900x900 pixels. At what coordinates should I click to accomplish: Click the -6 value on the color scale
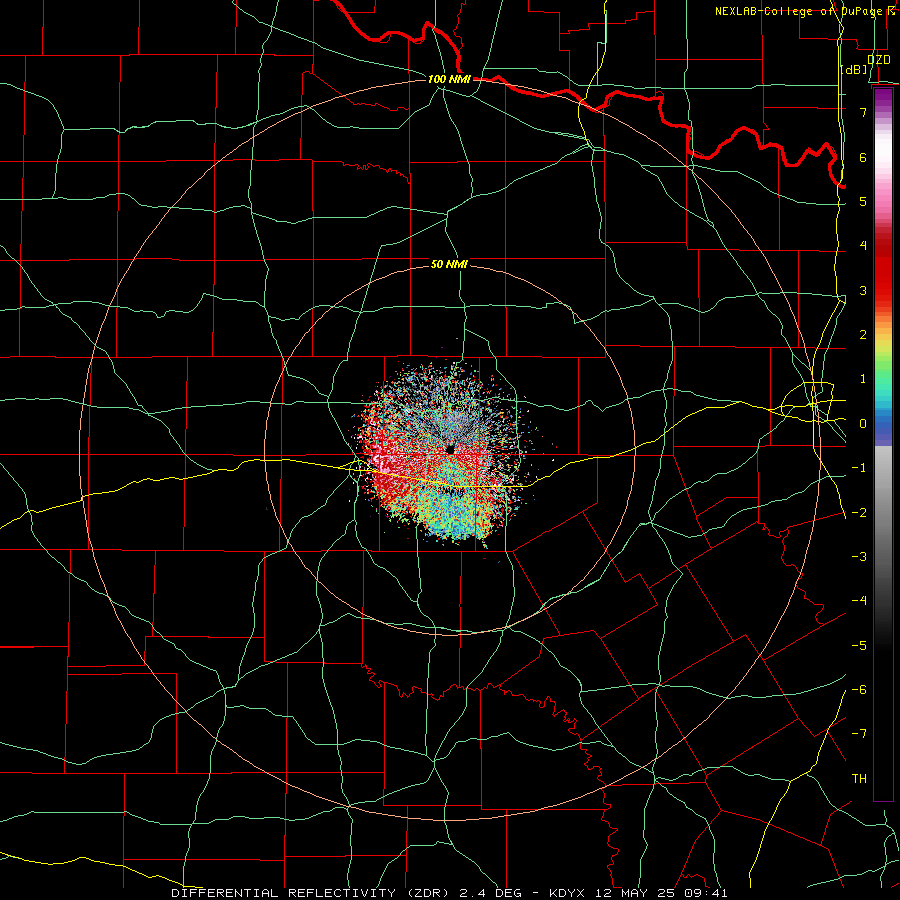(x=859, y=690)
